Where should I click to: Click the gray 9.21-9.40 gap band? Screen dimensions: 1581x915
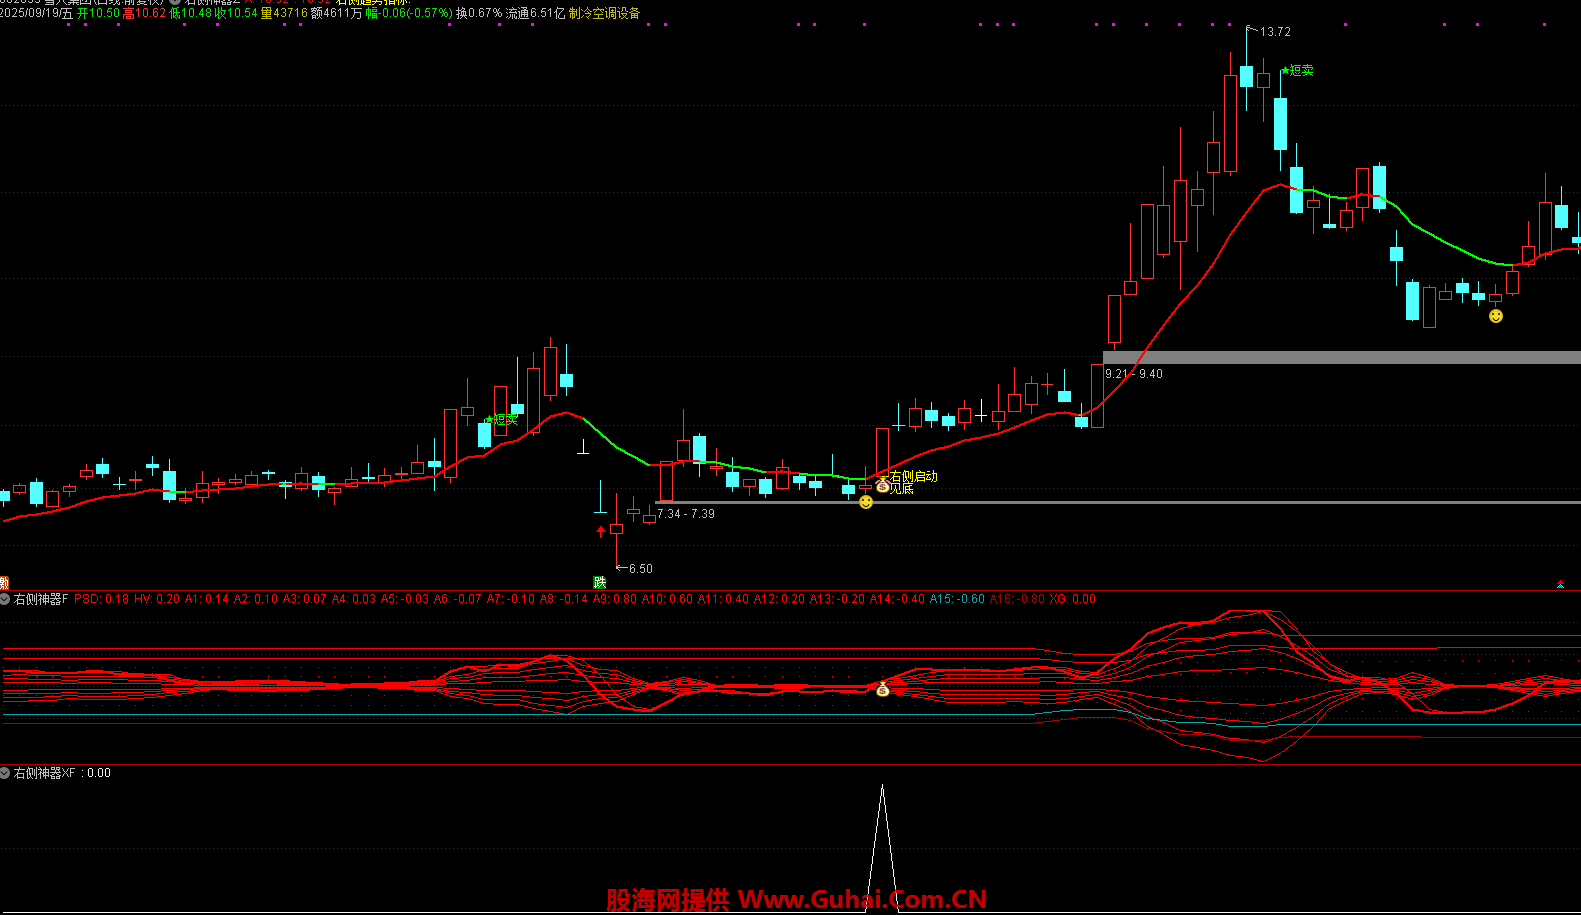click(x=1341, y=357)
